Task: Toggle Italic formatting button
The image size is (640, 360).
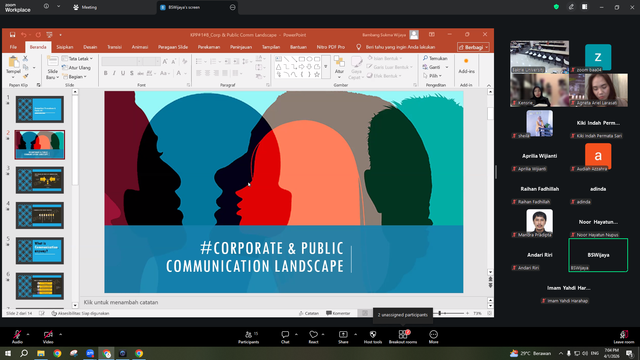Action: (x=114, y=73)
